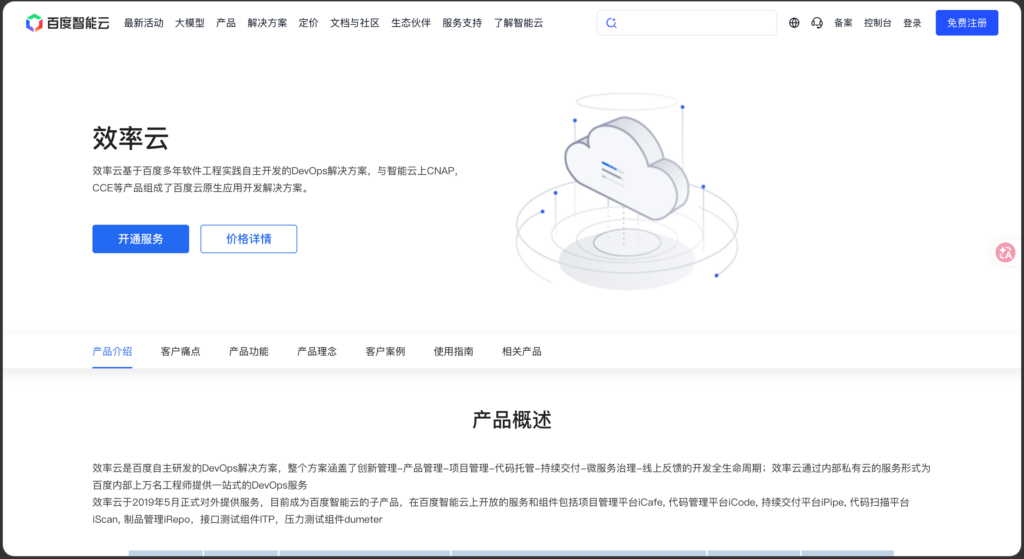
Task: Open the 服务支持 navigation menu
Action: click(462, 23)
